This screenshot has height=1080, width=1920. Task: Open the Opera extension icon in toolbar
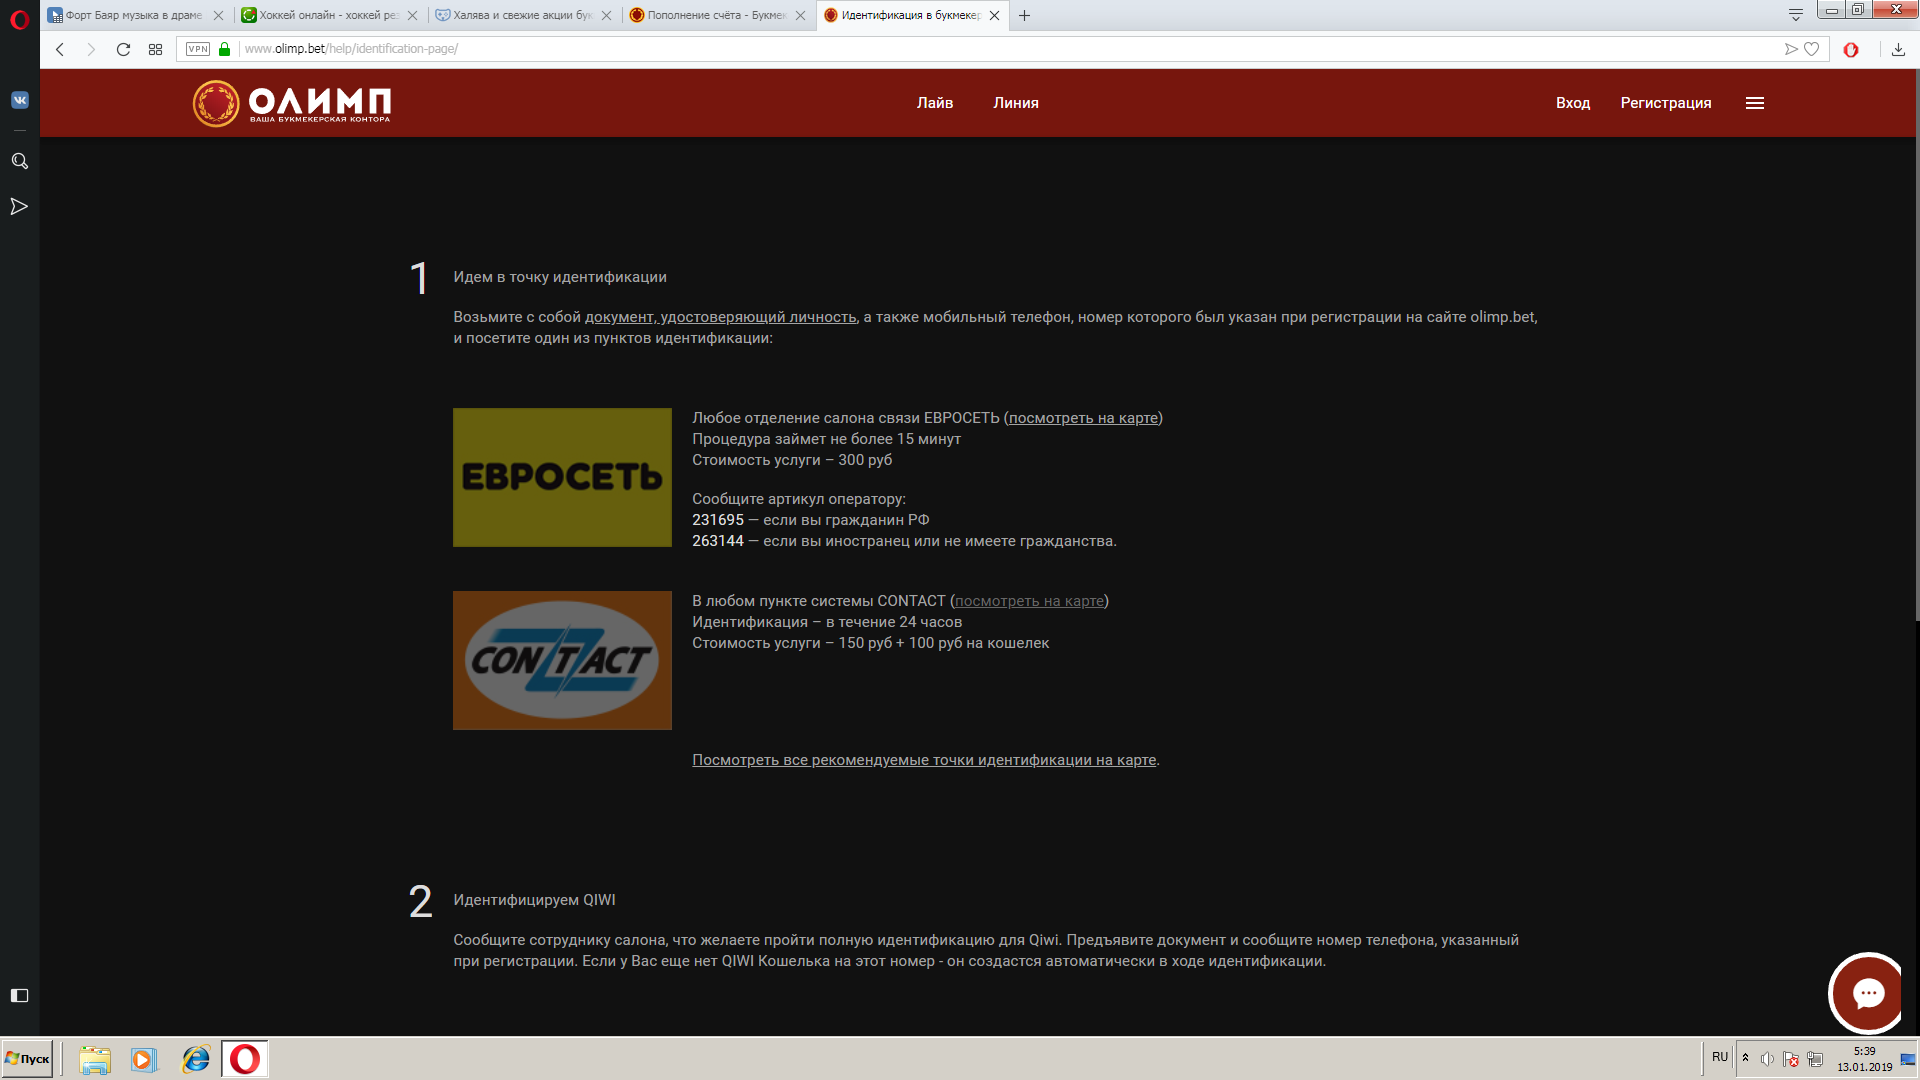click(1851, 49)
